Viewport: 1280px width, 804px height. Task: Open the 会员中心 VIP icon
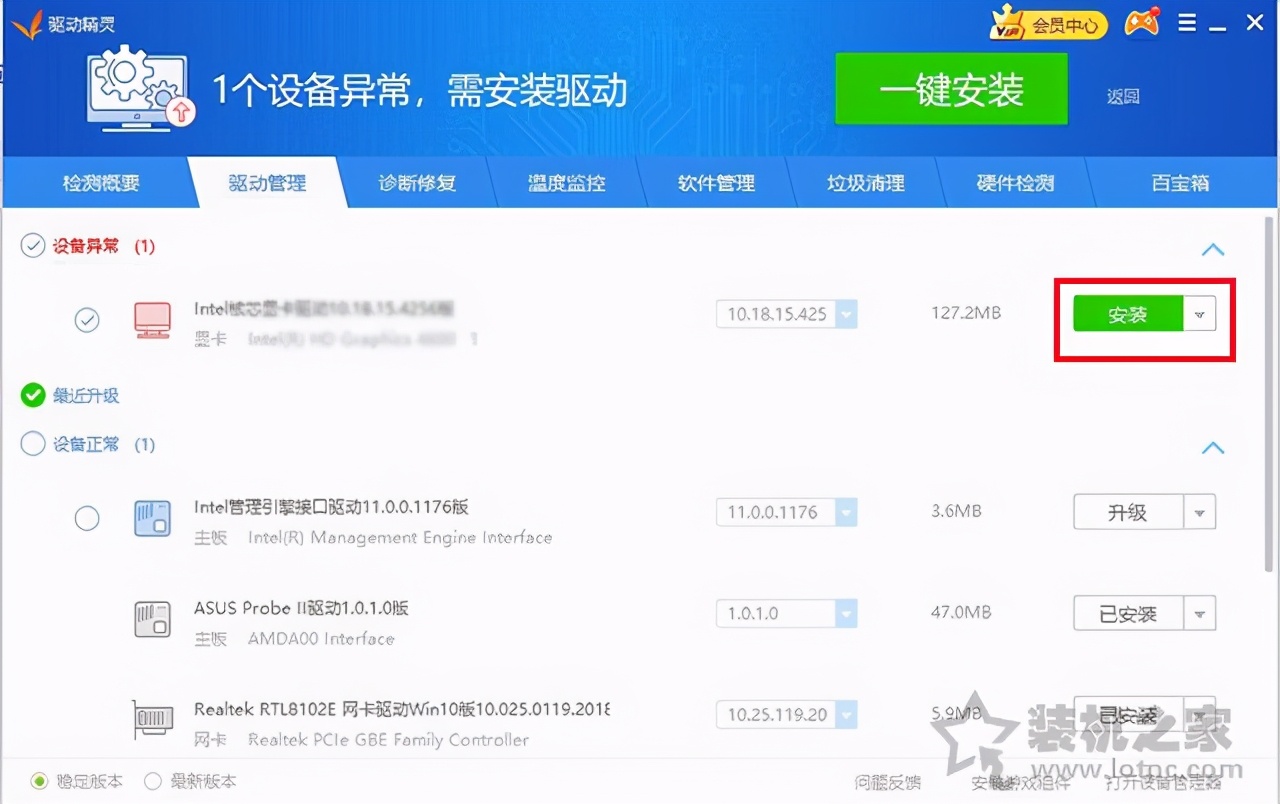1048,23
